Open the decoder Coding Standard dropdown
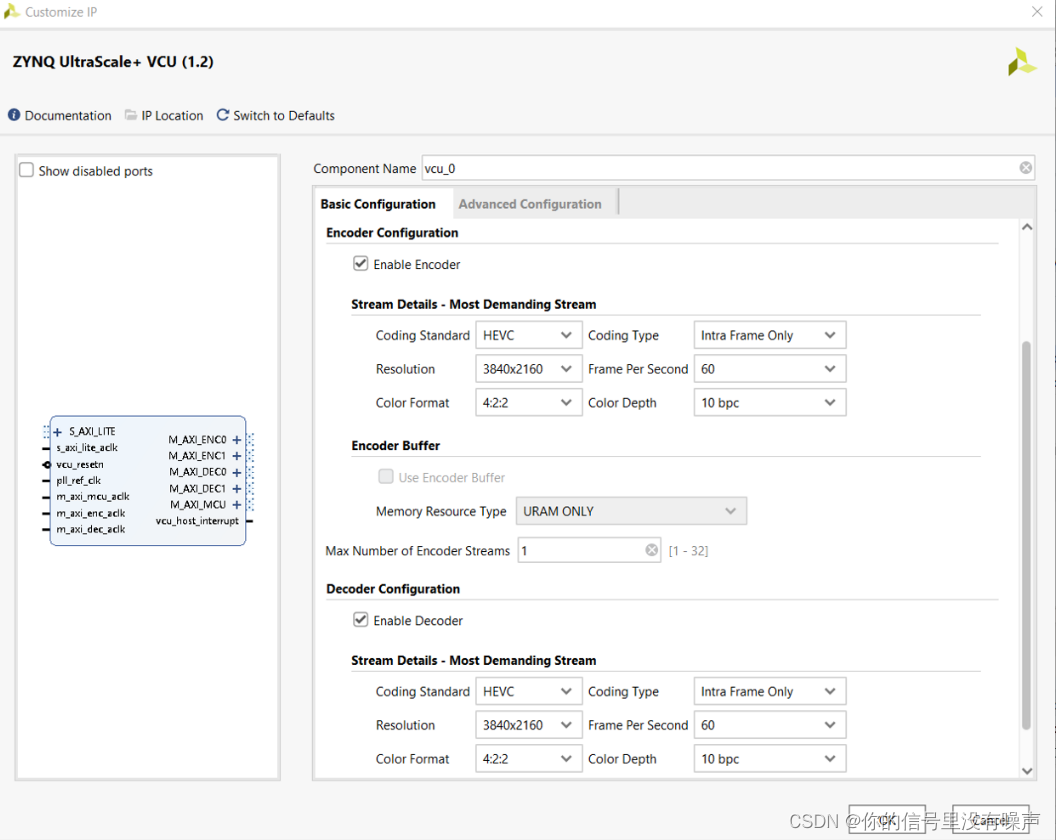 [x=529, y=691]
